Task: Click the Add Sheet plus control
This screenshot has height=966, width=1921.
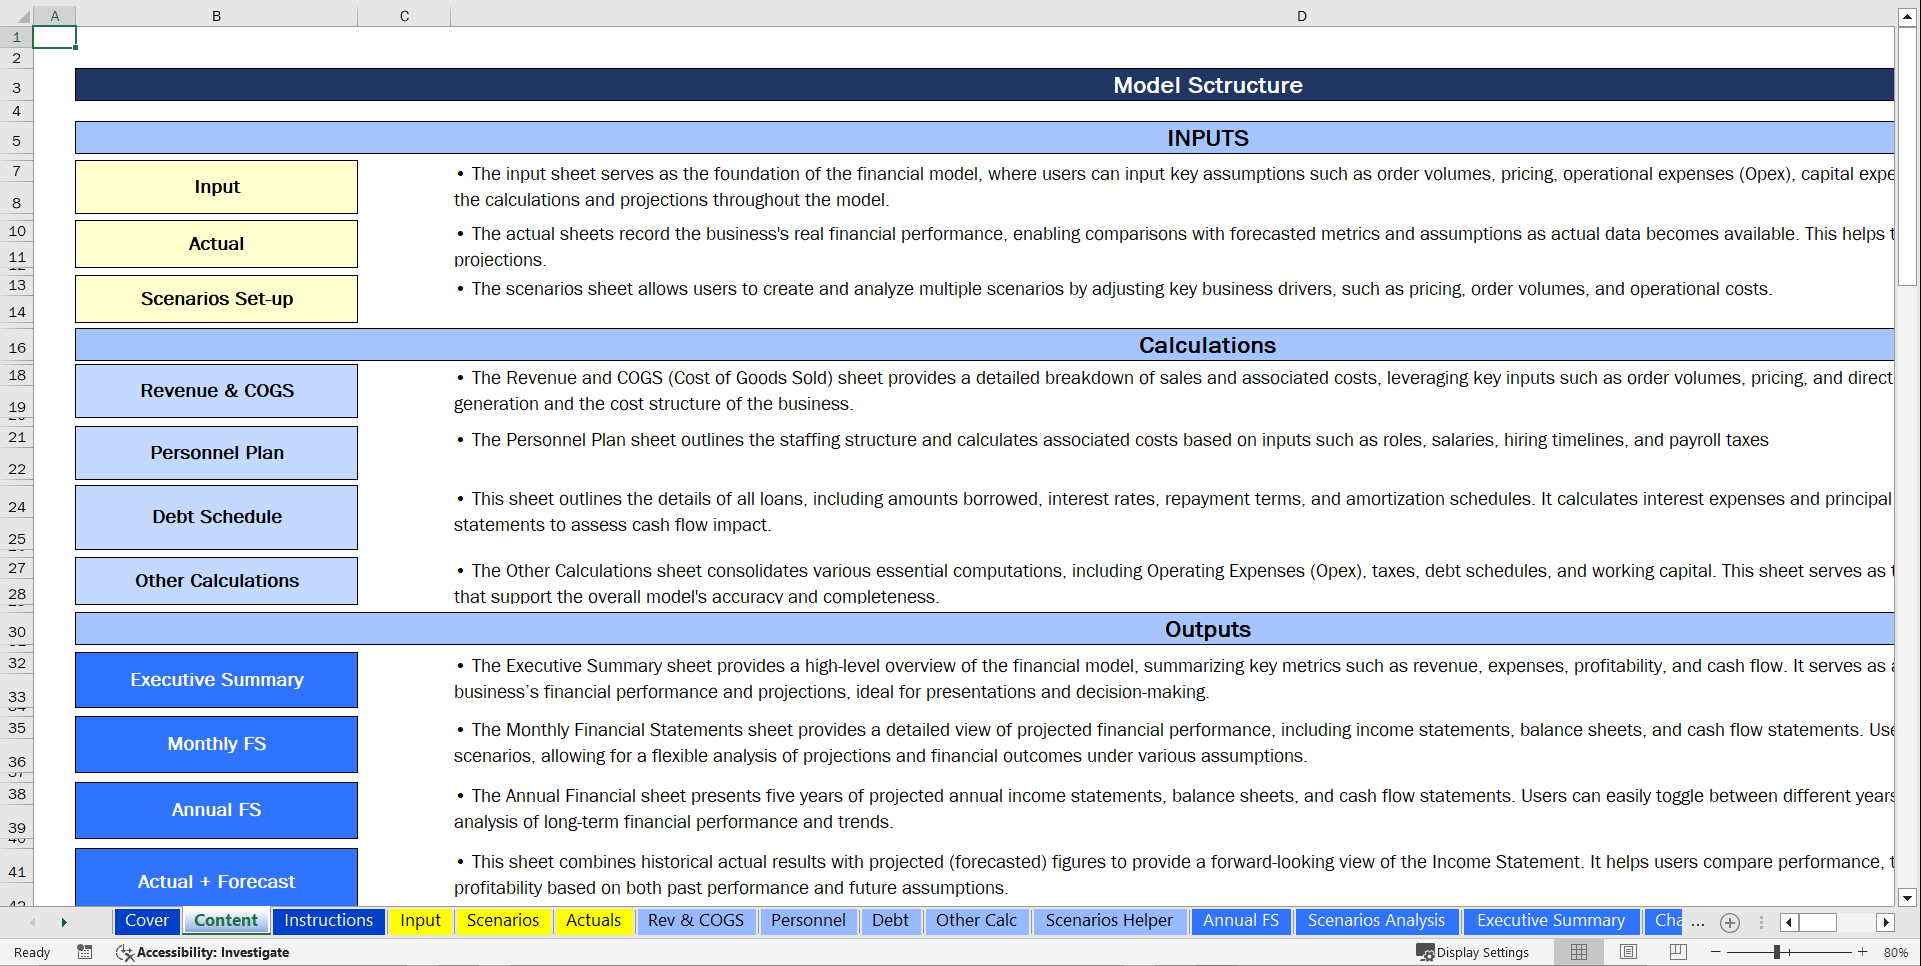Action: coord(1730,923)
